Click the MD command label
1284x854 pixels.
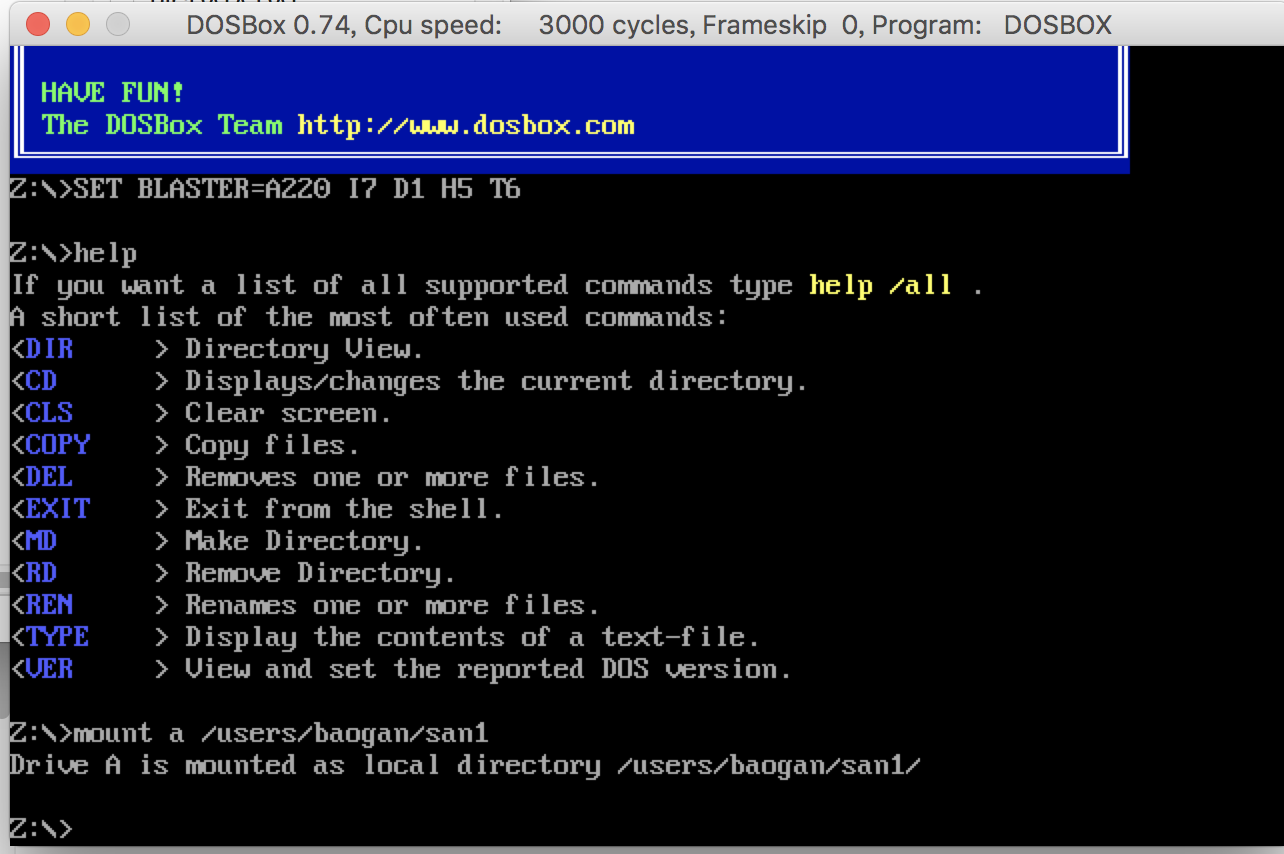pos(41,541)
